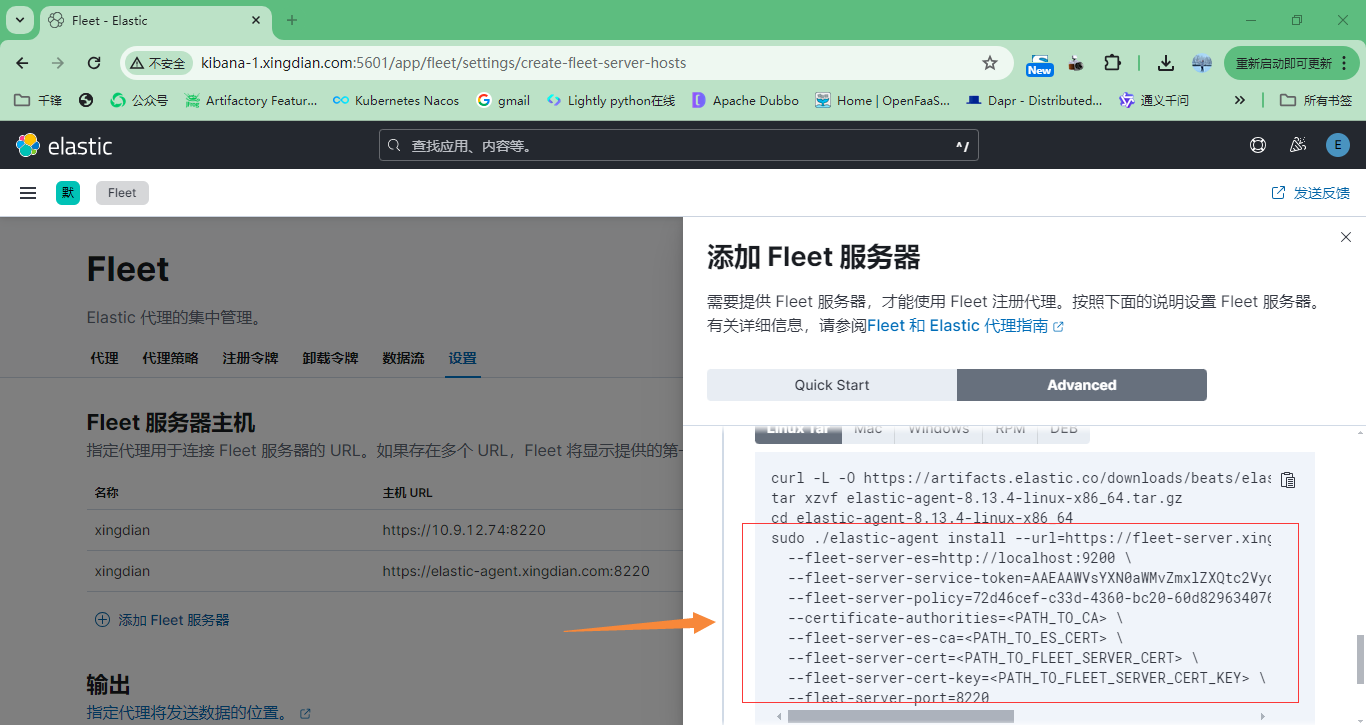Click the Fleet breadcrumb
The width and height of the screenshot is (1366, 725).
click(x=122, y=193)
